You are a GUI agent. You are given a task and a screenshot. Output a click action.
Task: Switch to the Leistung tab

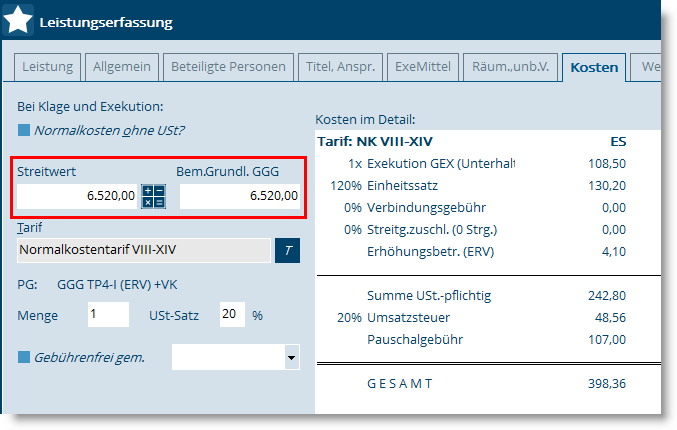tap(47, 67)
